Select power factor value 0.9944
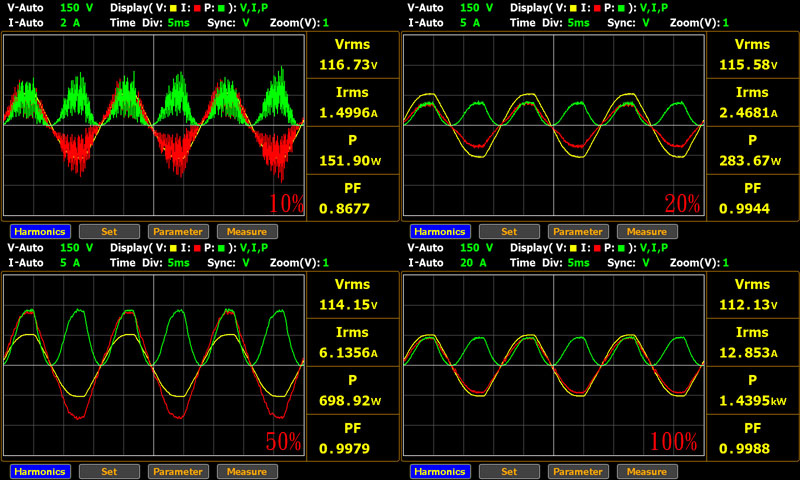Viewport: 800px width, 480px height. (744, 209)
